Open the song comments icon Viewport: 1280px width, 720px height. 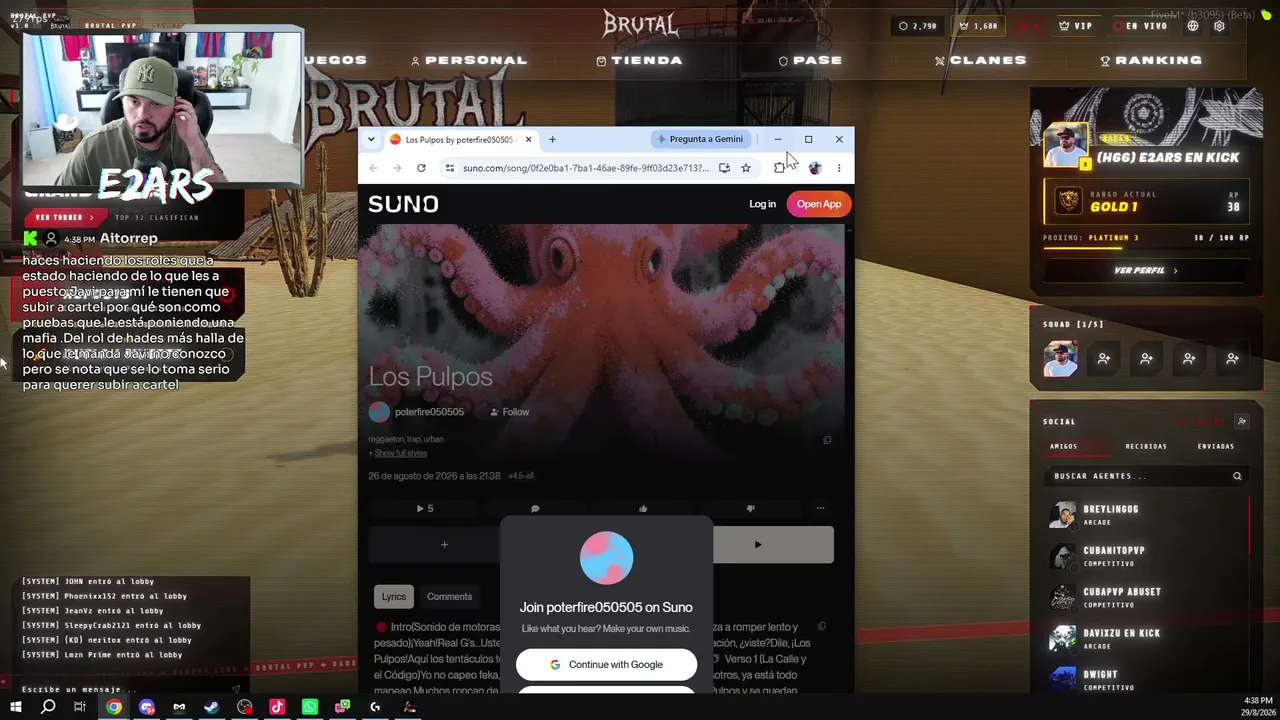pos(535,508)
